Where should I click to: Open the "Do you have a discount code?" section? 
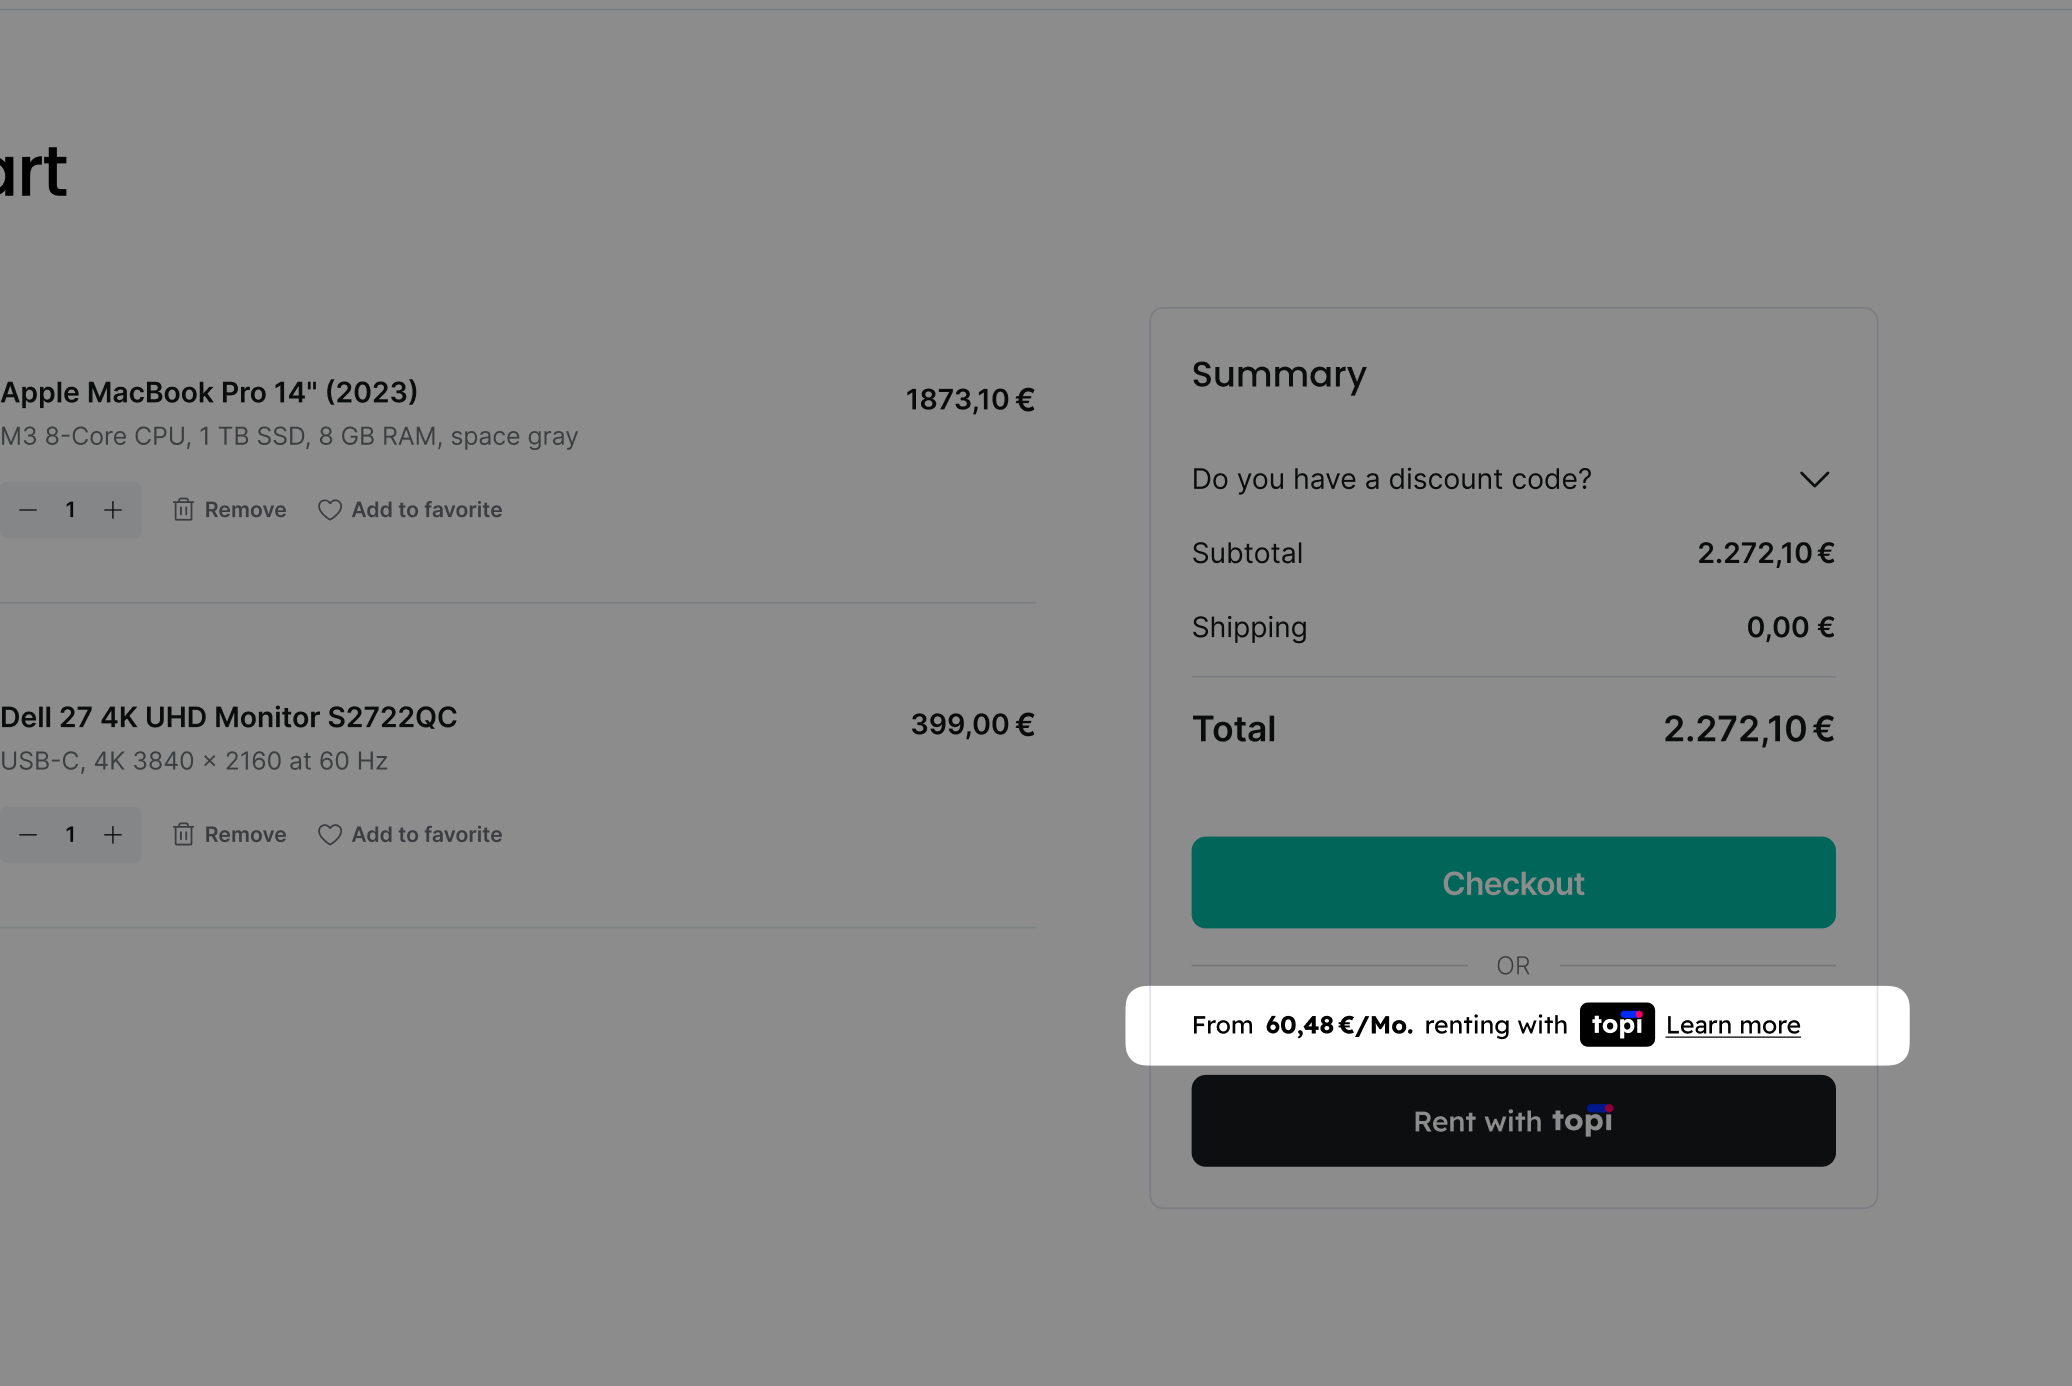coord(1391,480)
